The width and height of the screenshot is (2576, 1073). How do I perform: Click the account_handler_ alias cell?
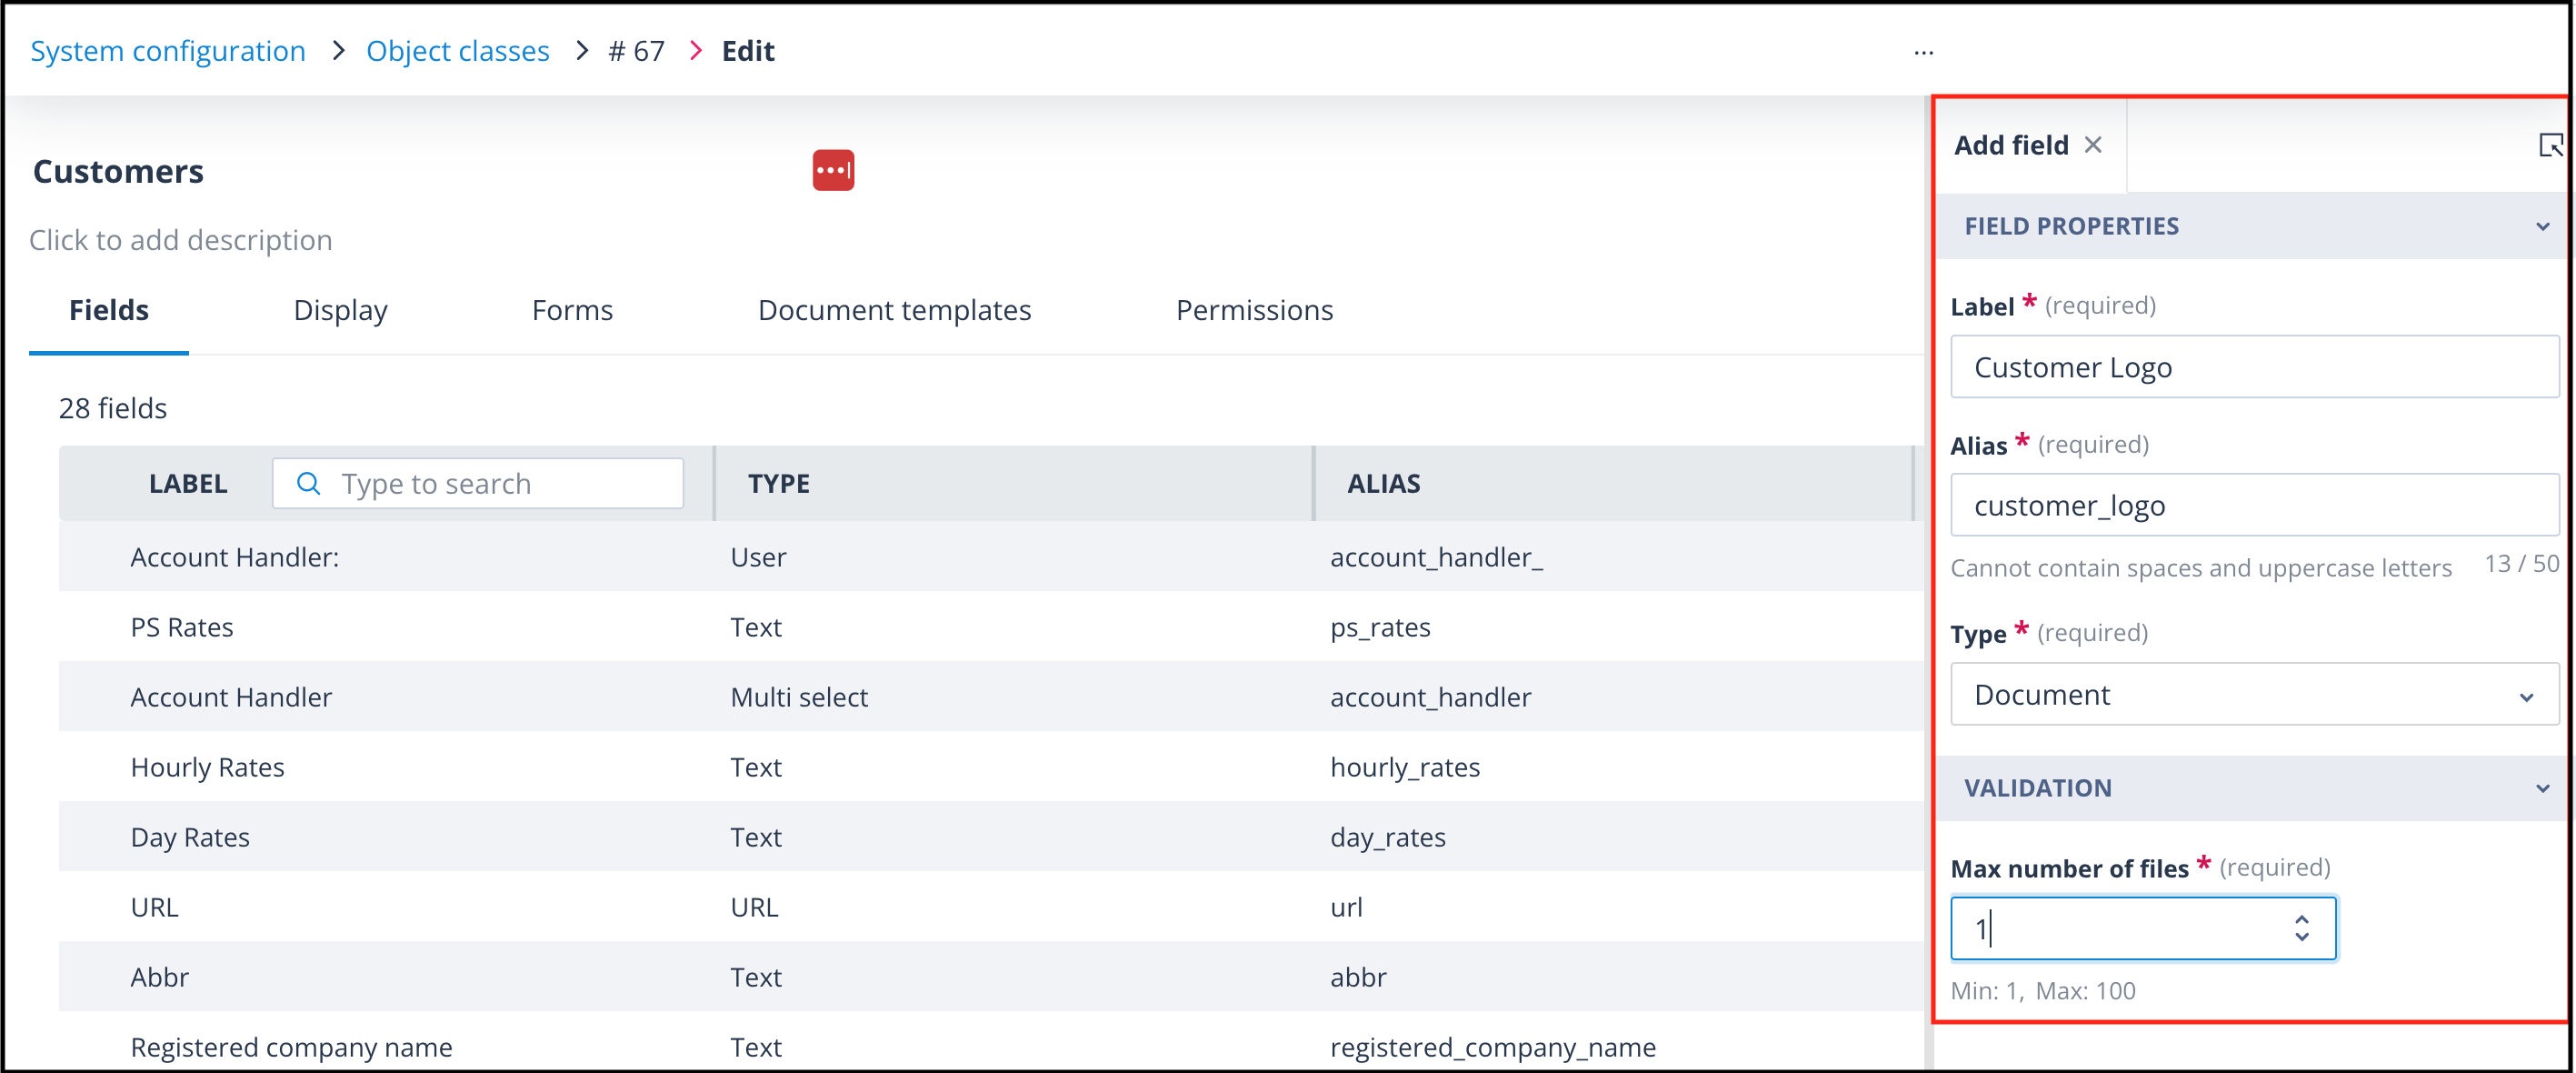1436,557
